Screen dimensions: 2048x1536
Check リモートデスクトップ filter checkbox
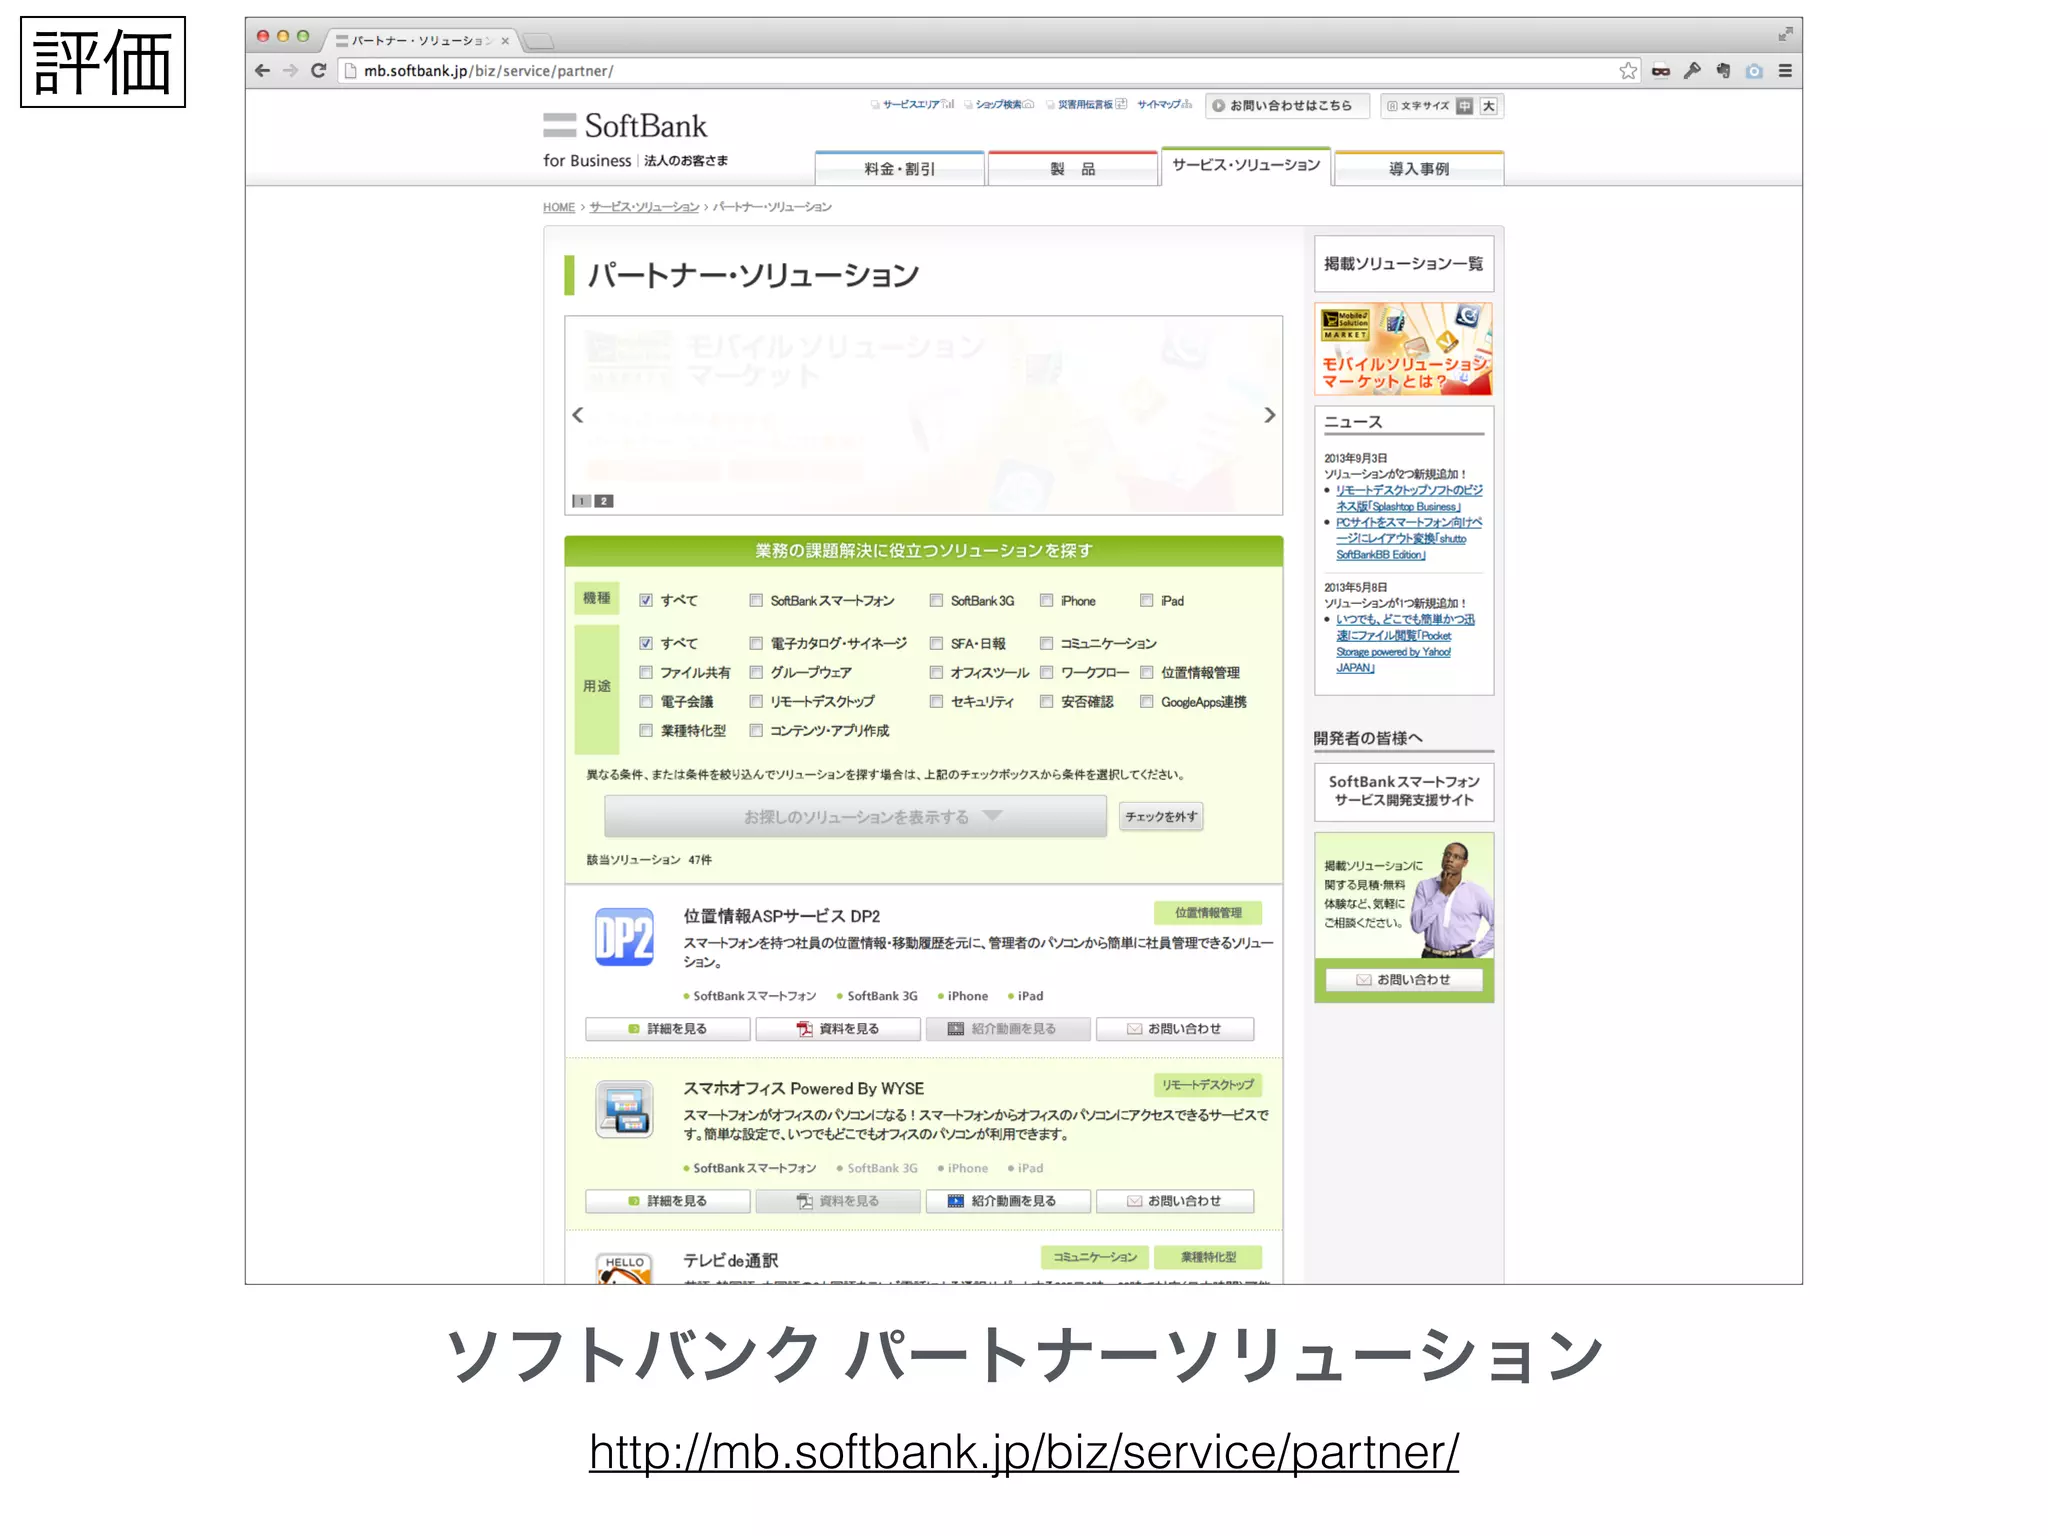point(756,702)
